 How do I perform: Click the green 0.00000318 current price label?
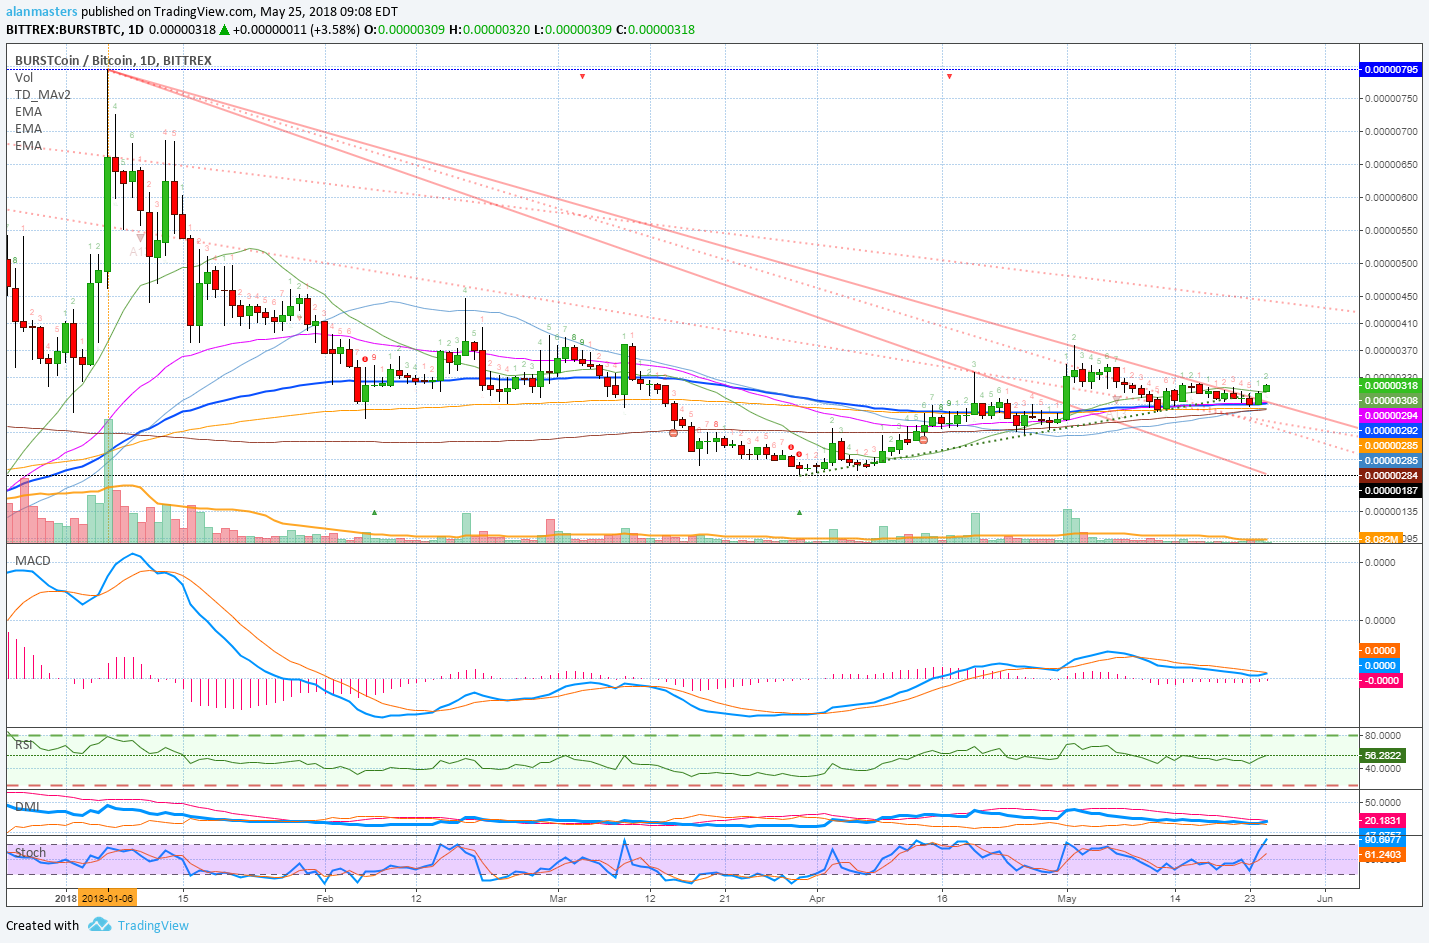1392,386
